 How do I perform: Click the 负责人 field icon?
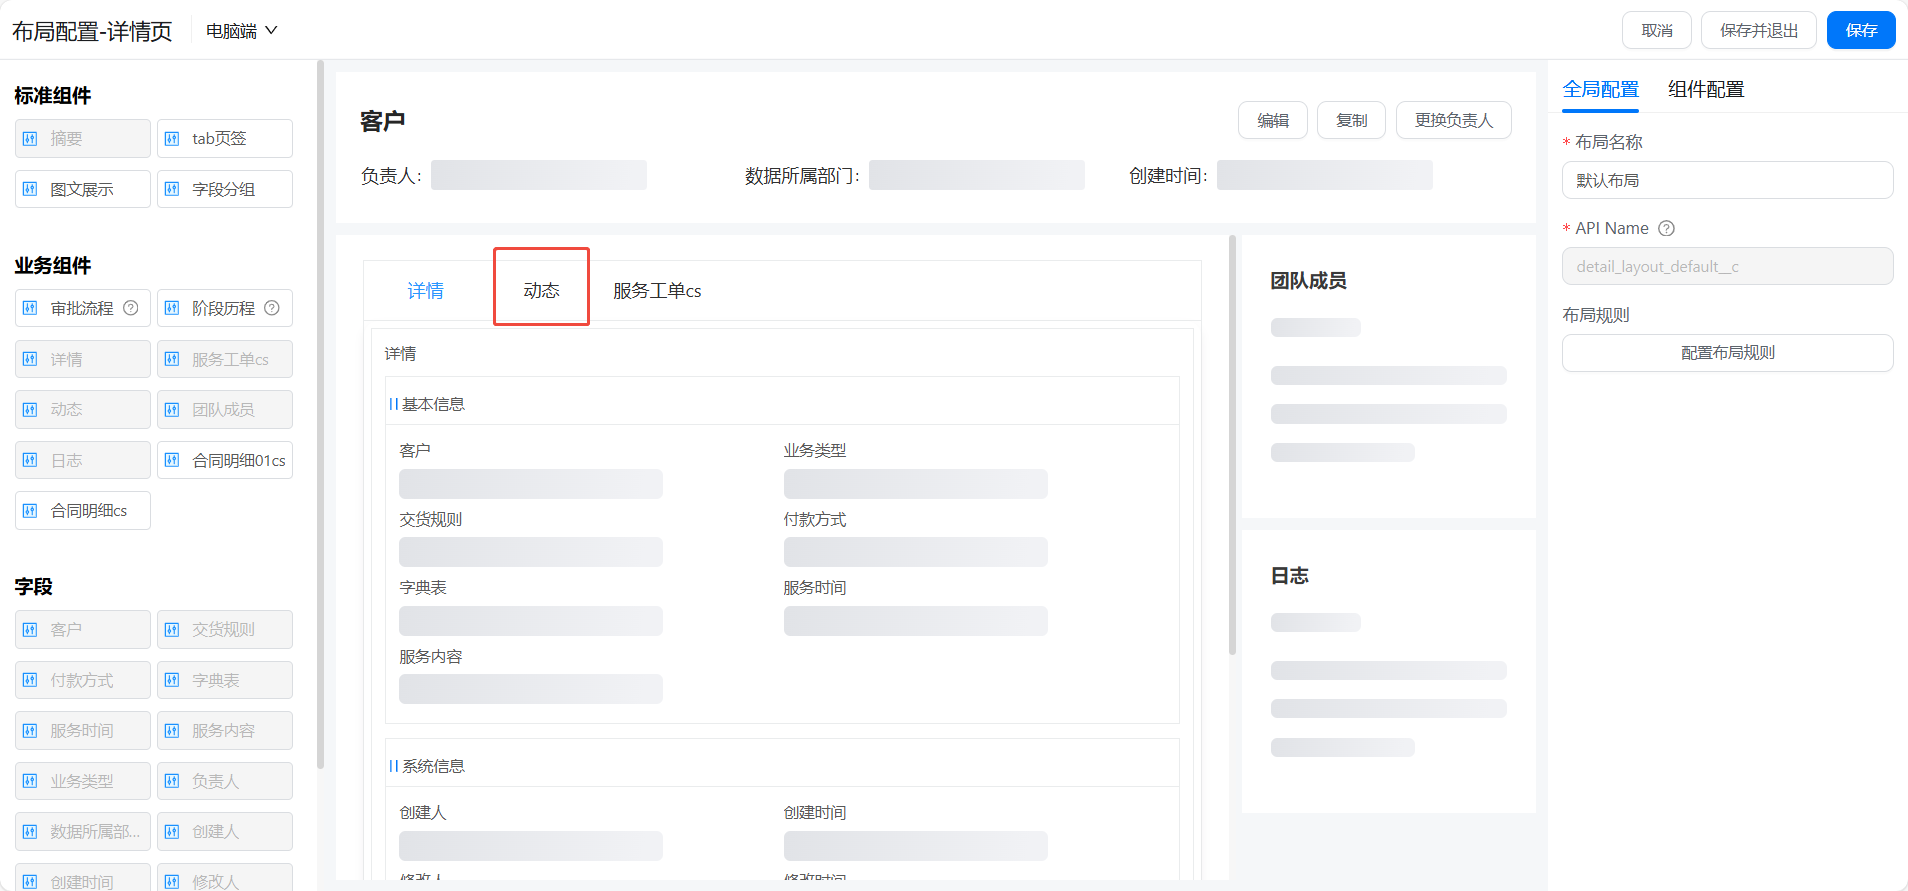click(x=172, y=781)
